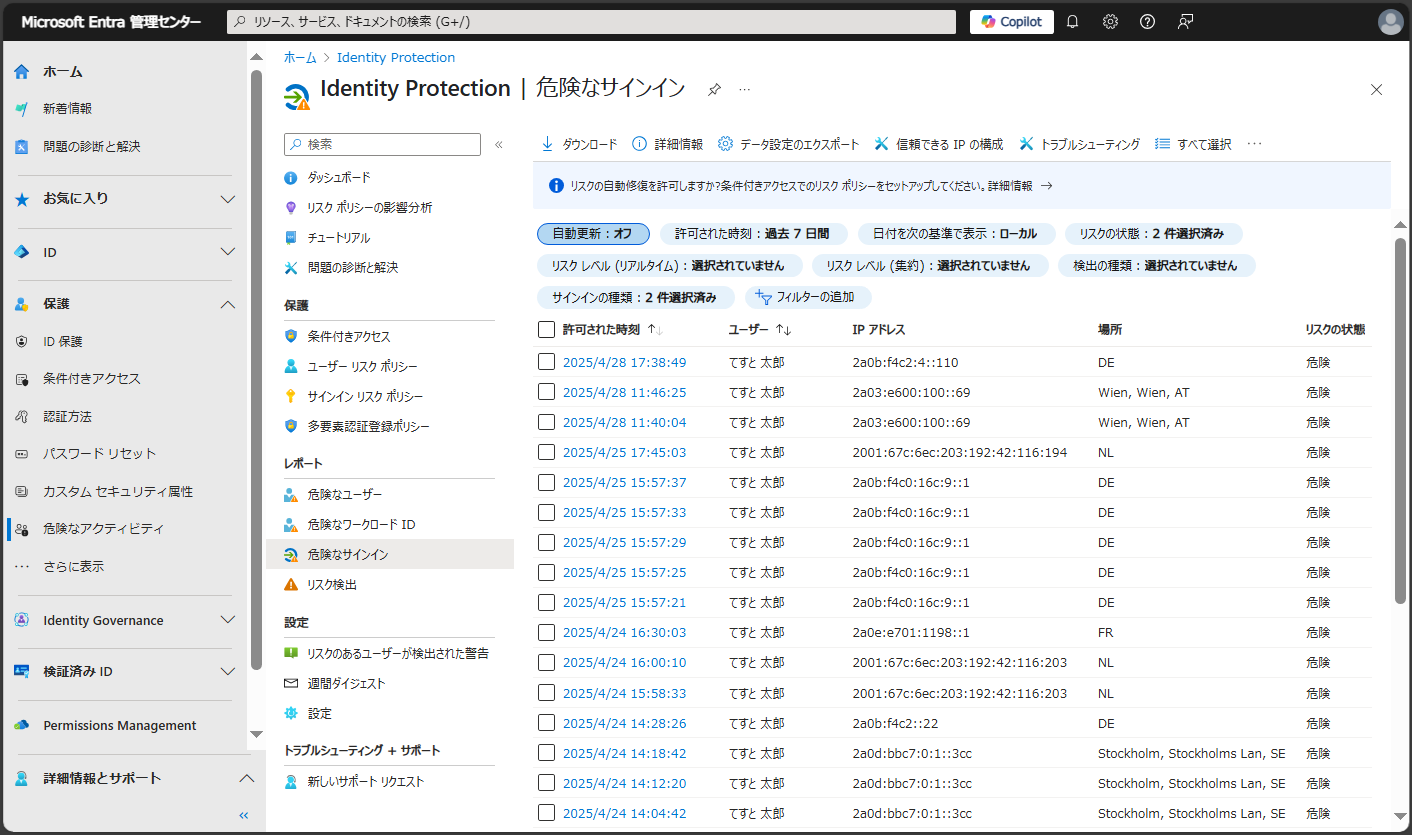Click the resource menu 検索 box
The height and width of the screenshot is (835, 1412).
coord(382,145)
